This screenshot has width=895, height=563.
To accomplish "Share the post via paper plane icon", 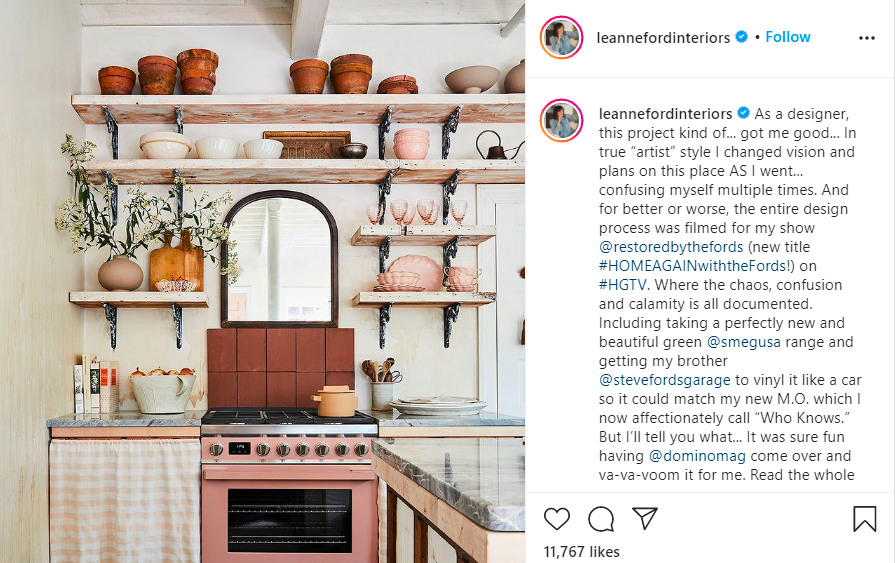I will tap(645, 518).
